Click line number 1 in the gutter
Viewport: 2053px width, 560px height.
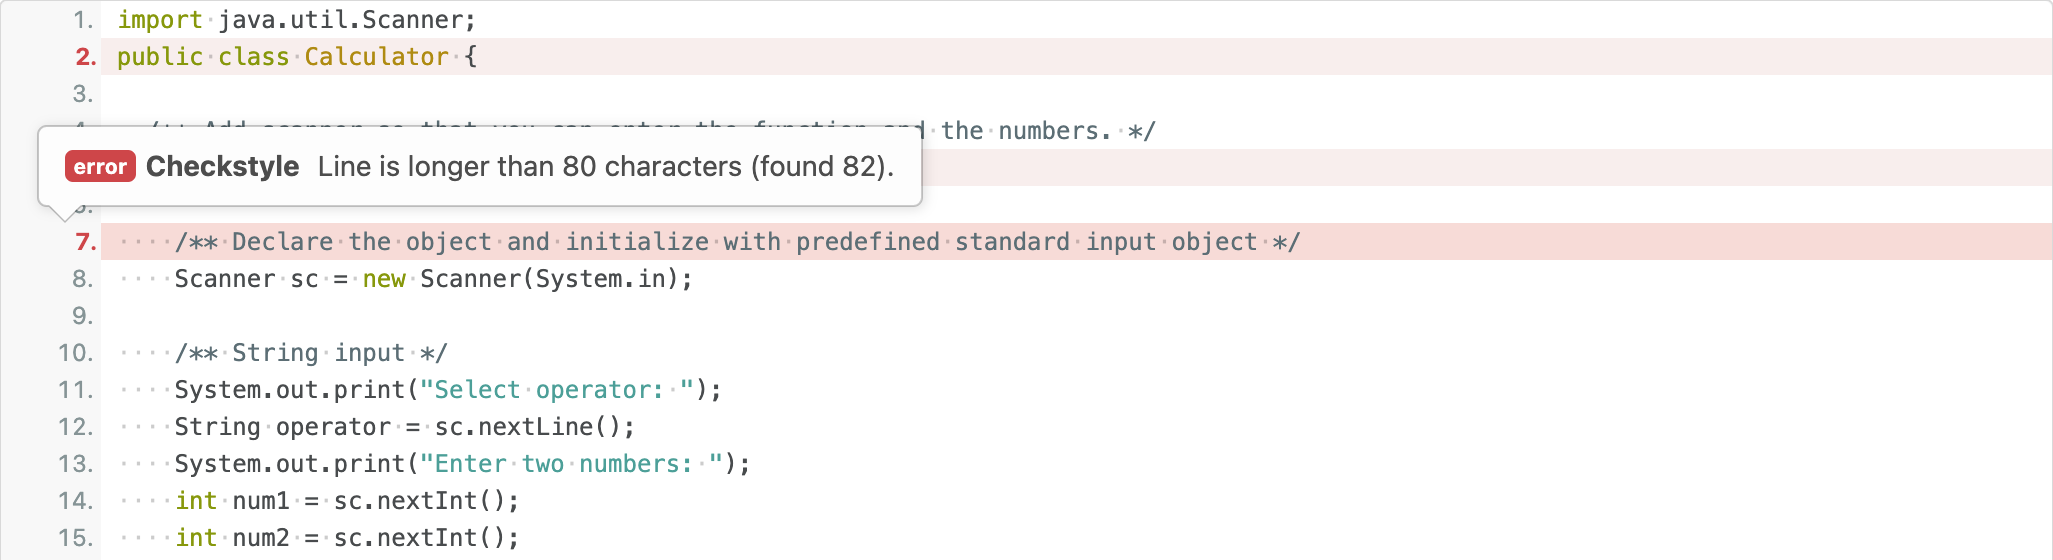(84, 20)
